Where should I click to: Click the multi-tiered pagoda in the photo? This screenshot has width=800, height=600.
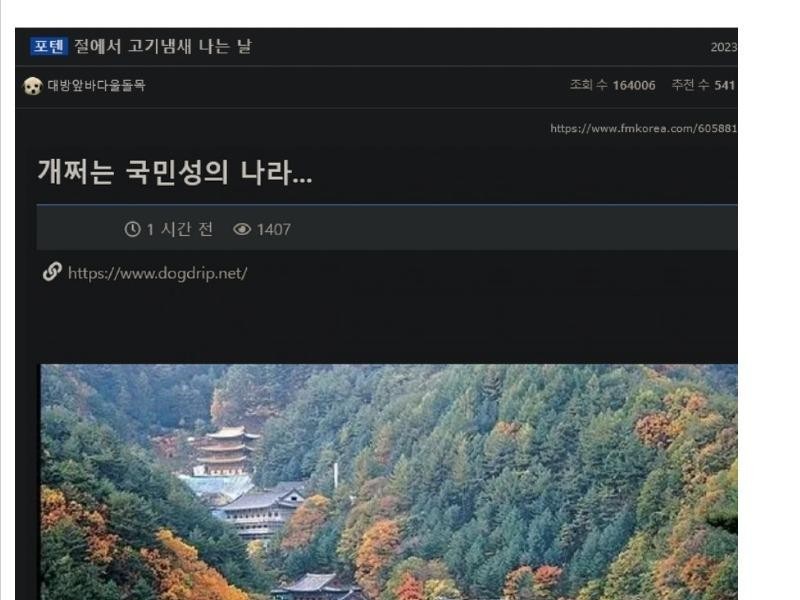coord(226,451)
